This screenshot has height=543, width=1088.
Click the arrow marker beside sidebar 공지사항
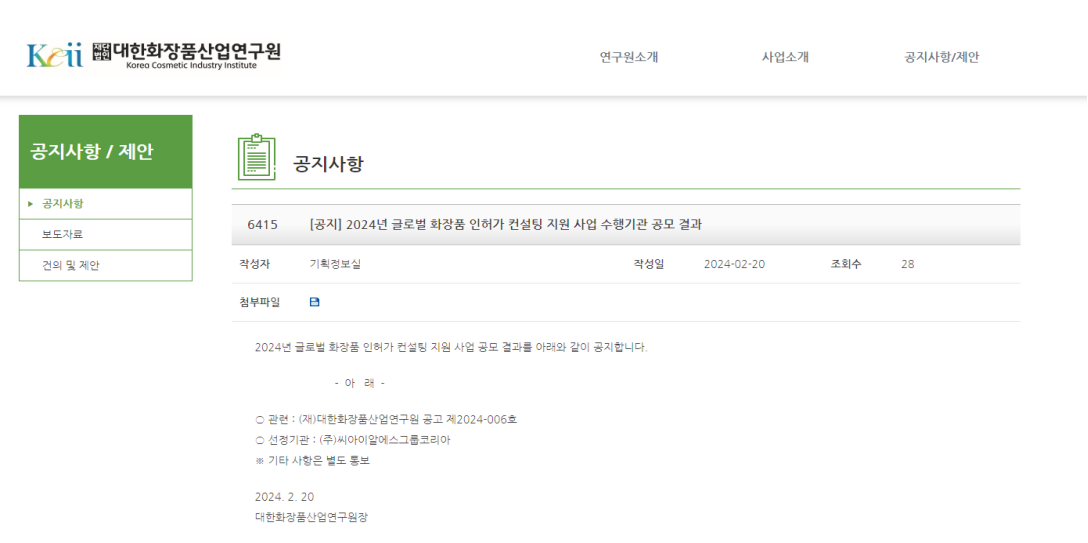31,204
